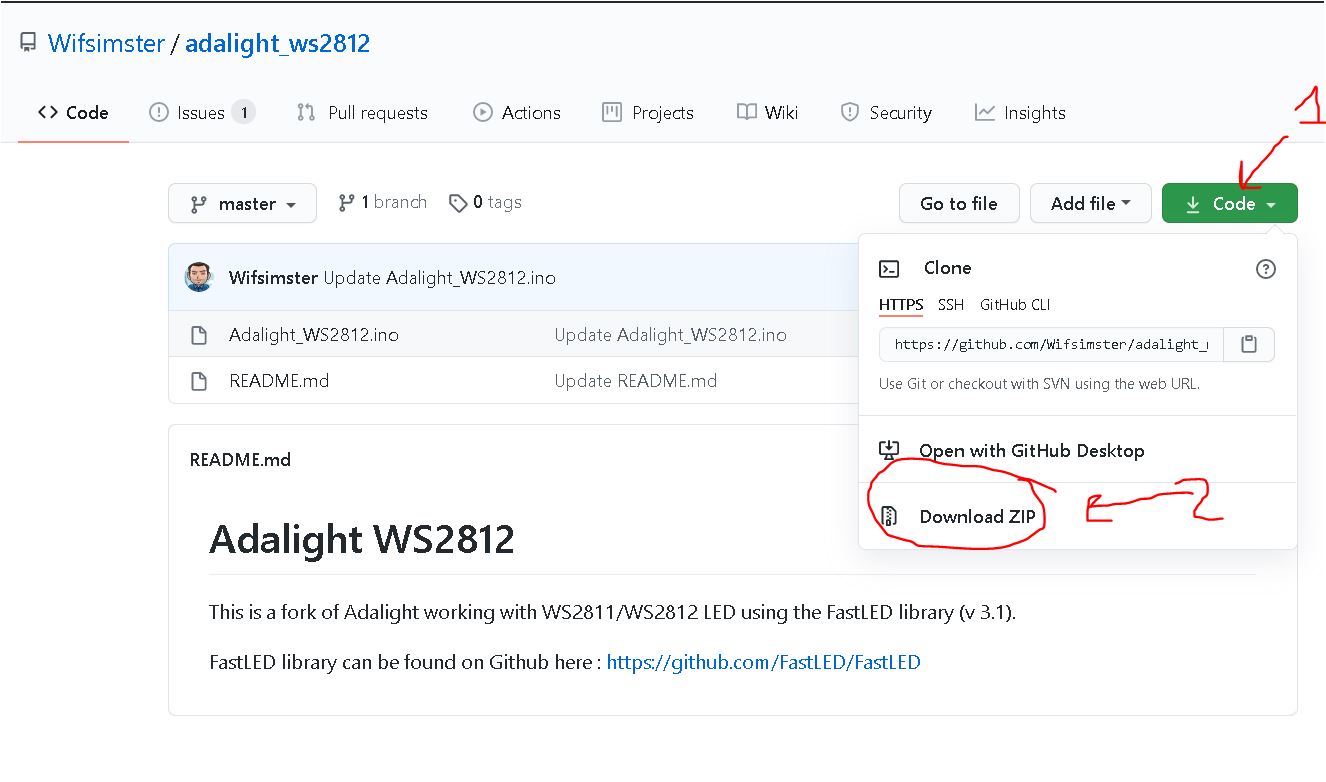The width and height of the screenshot is (1326, 782).
Task: Select the Code tab
Action: [x=73, y=113]
